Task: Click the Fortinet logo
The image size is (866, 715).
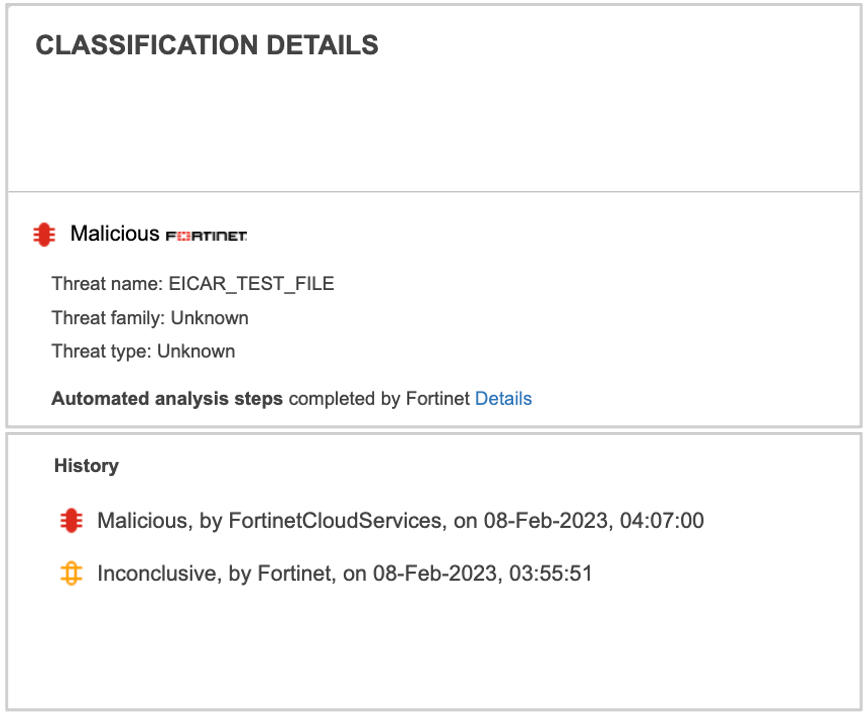Action: pyautogui.click(x=207, y=236)
